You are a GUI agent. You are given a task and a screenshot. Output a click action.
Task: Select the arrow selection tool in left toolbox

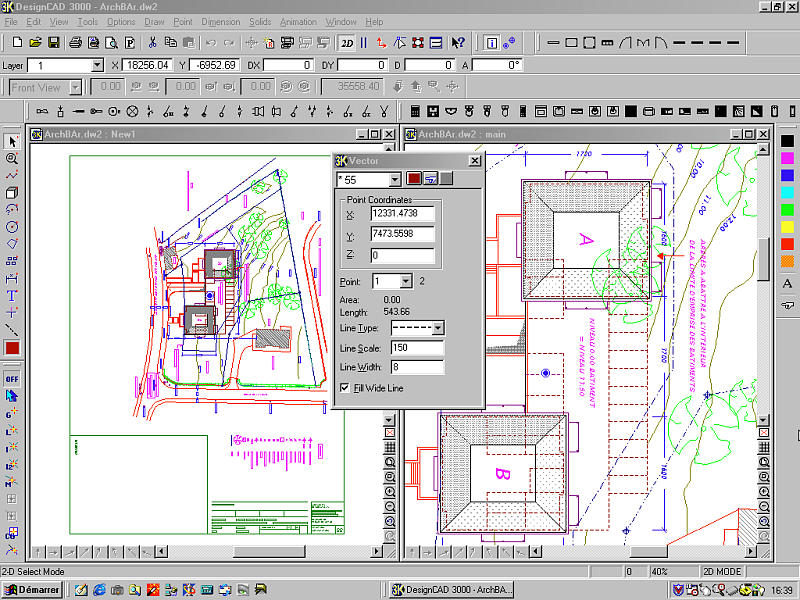click(12, 141)
